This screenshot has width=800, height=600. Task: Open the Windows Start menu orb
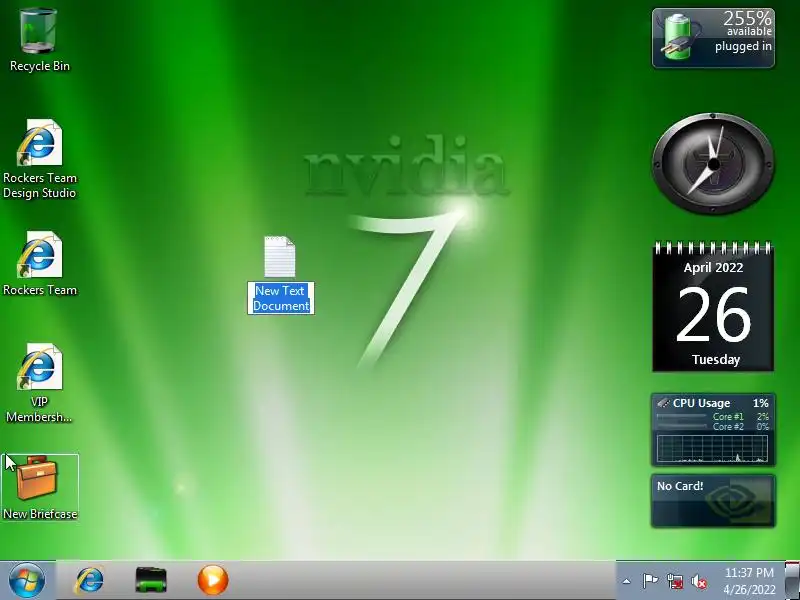27,580
